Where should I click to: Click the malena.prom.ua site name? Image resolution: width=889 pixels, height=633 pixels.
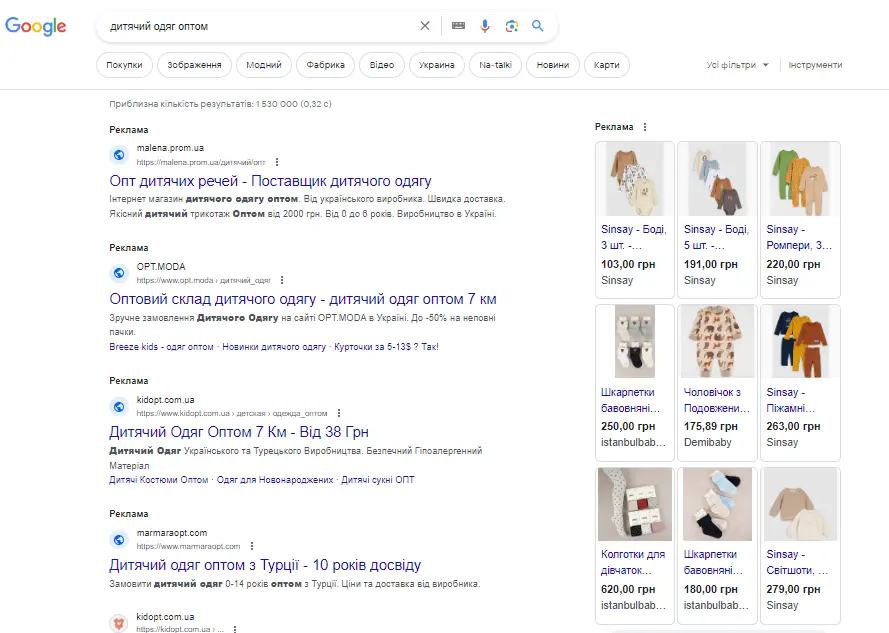pos(170,148)
